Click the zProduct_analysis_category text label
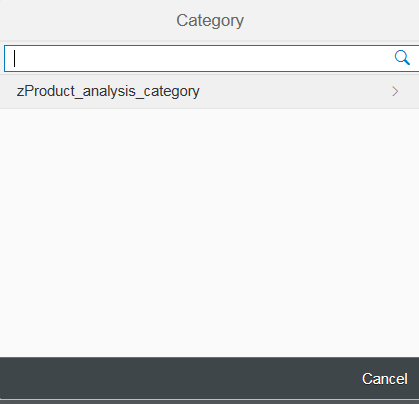Viewport: 419px width, 404px height. tap(108, 91)
